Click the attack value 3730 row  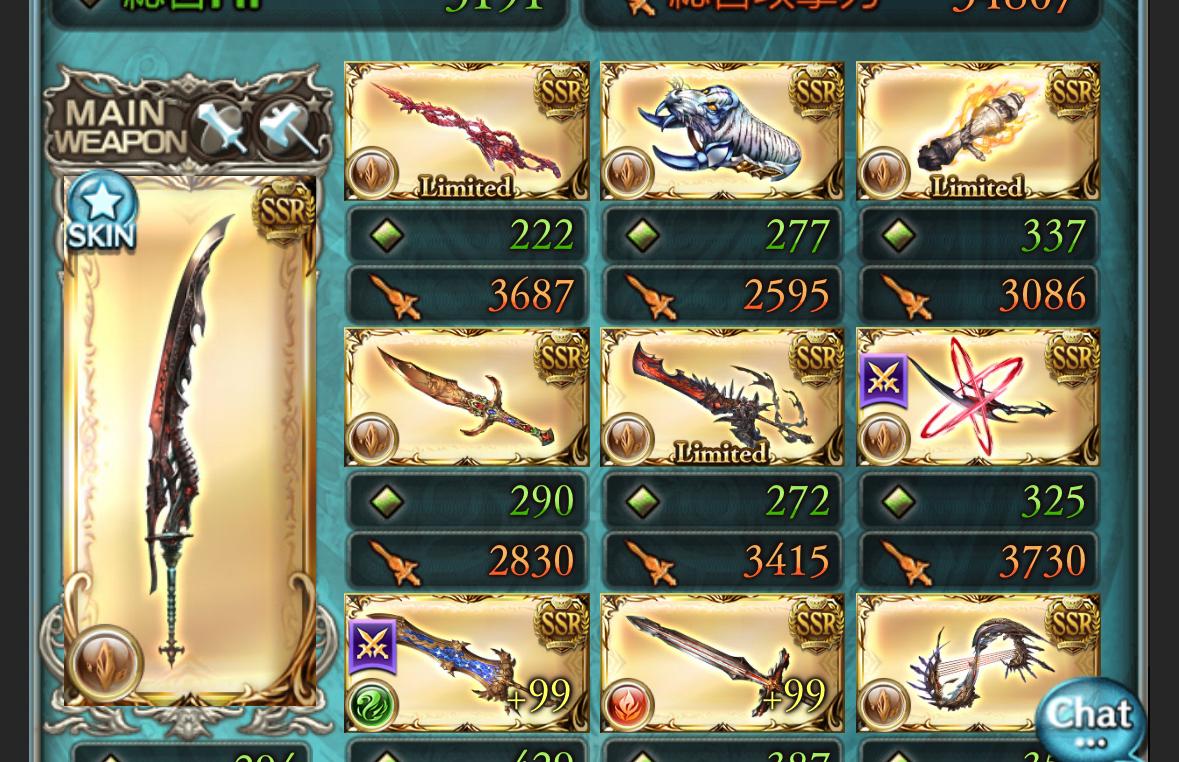tap(978, 560)
